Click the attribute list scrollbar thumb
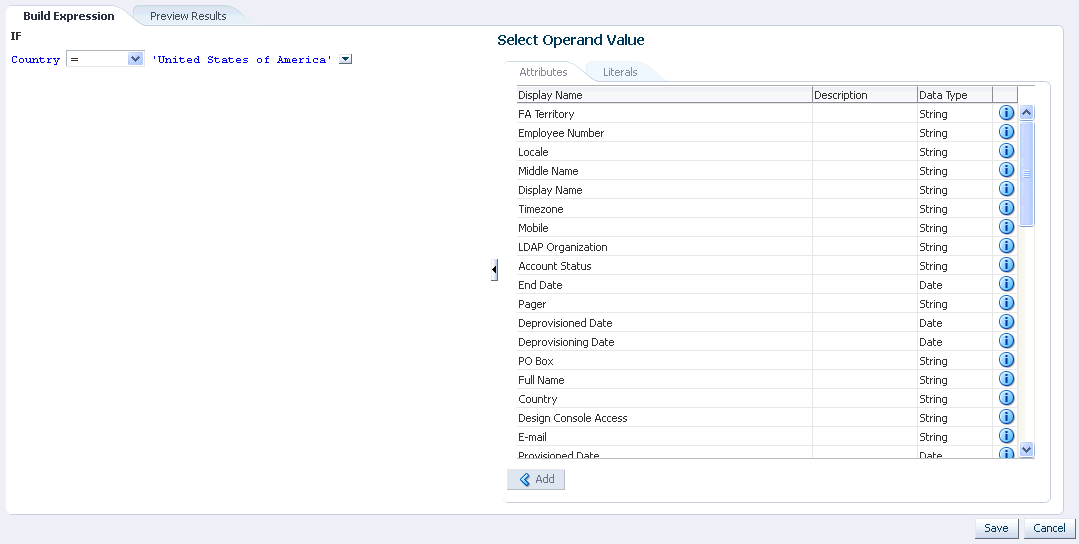The image size is (1079, 544). 1026,174
